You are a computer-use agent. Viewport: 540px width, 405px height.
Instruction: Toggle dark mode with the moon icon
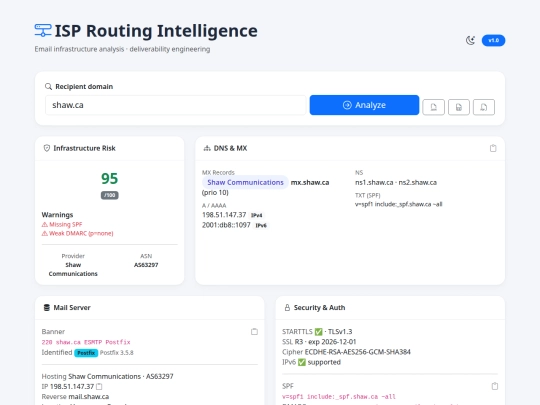470,40
